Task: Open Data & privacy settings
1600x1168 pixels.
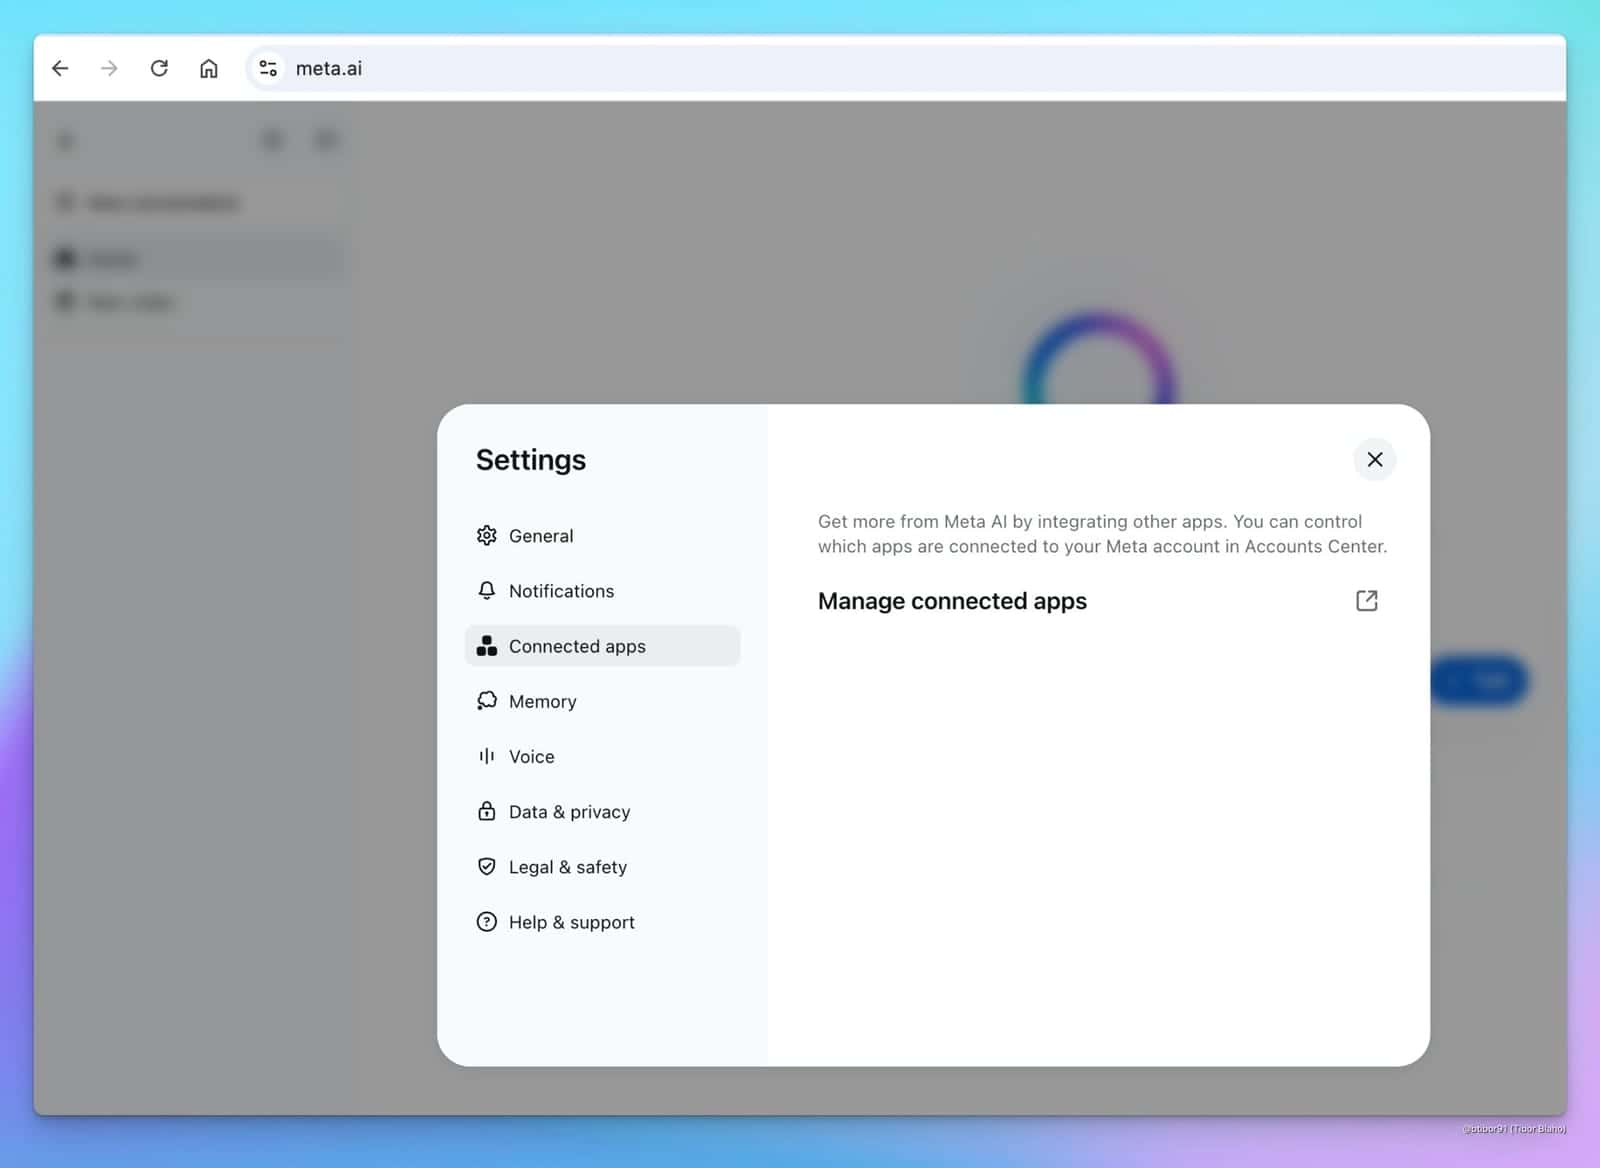Action: coord(569,811)
